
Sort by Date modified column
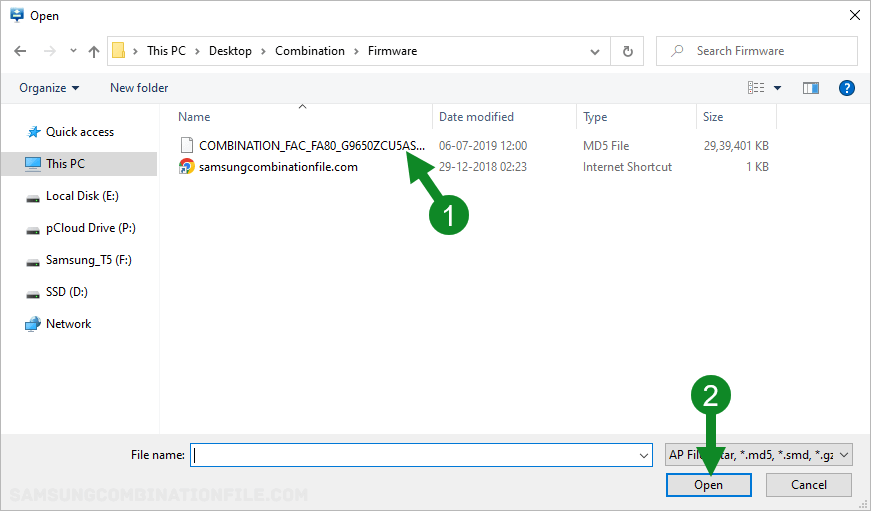476,117
